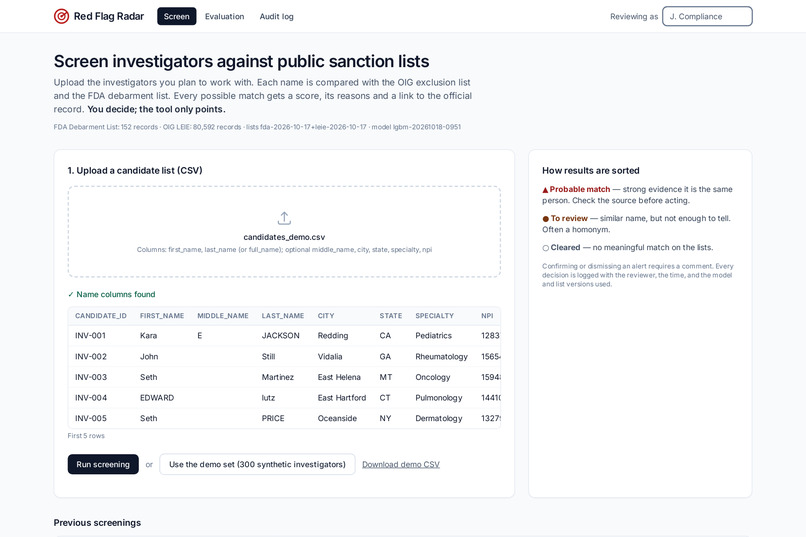
Task: Click the How results are sorted heading
Action: click(591, 171)
